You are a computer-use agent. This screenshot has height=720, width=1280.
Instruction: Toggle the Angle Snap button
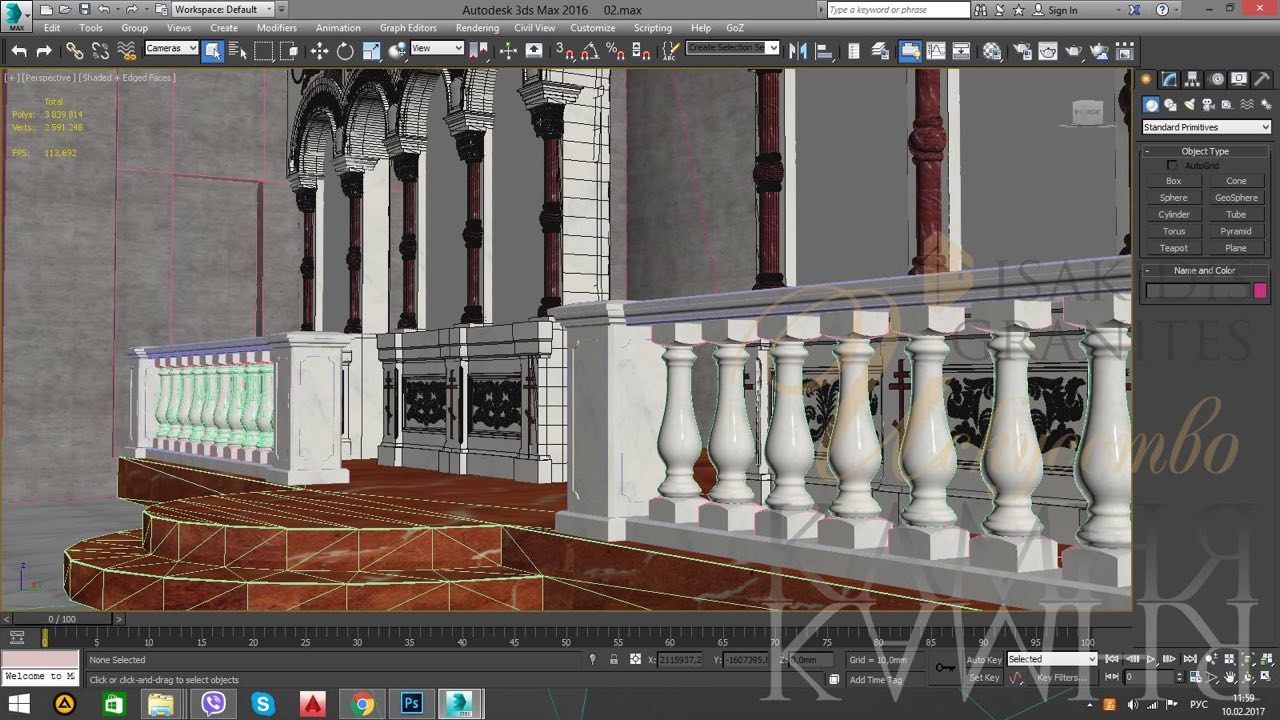[x=590, y=51]
